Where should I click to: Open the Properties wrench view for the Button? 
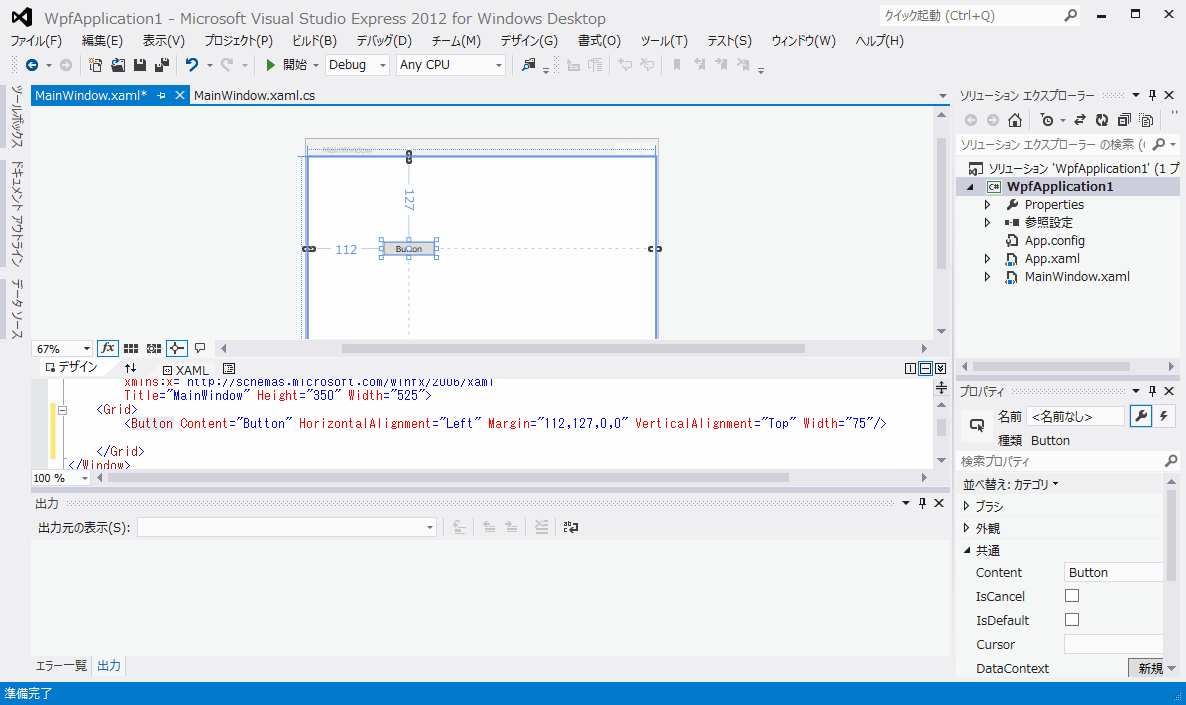pos(1141,415)
